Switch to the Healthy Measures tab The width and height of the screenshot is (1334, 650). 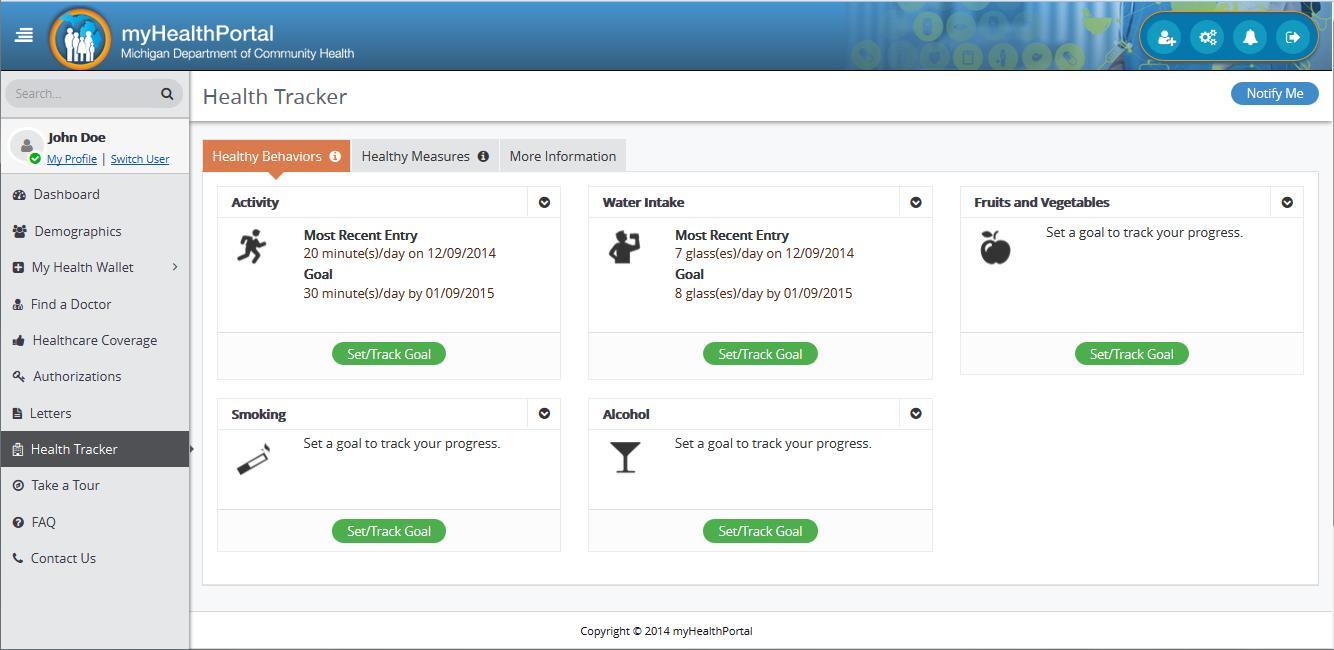pos(425,156)
